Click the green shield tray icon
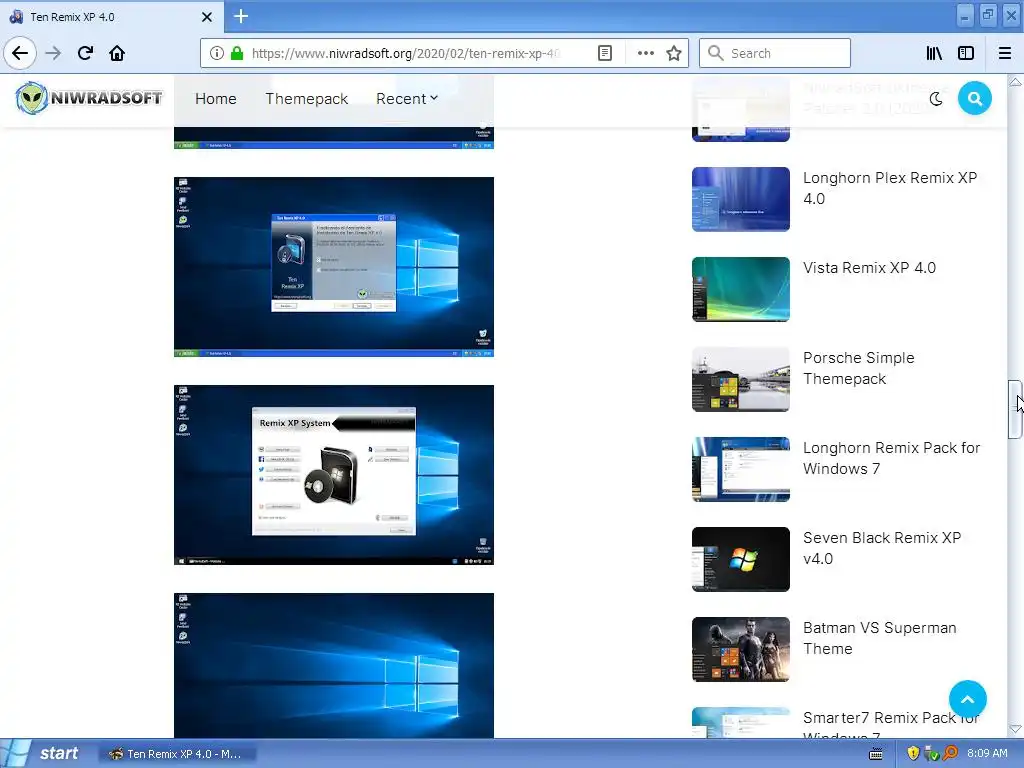 pos(932,754)
